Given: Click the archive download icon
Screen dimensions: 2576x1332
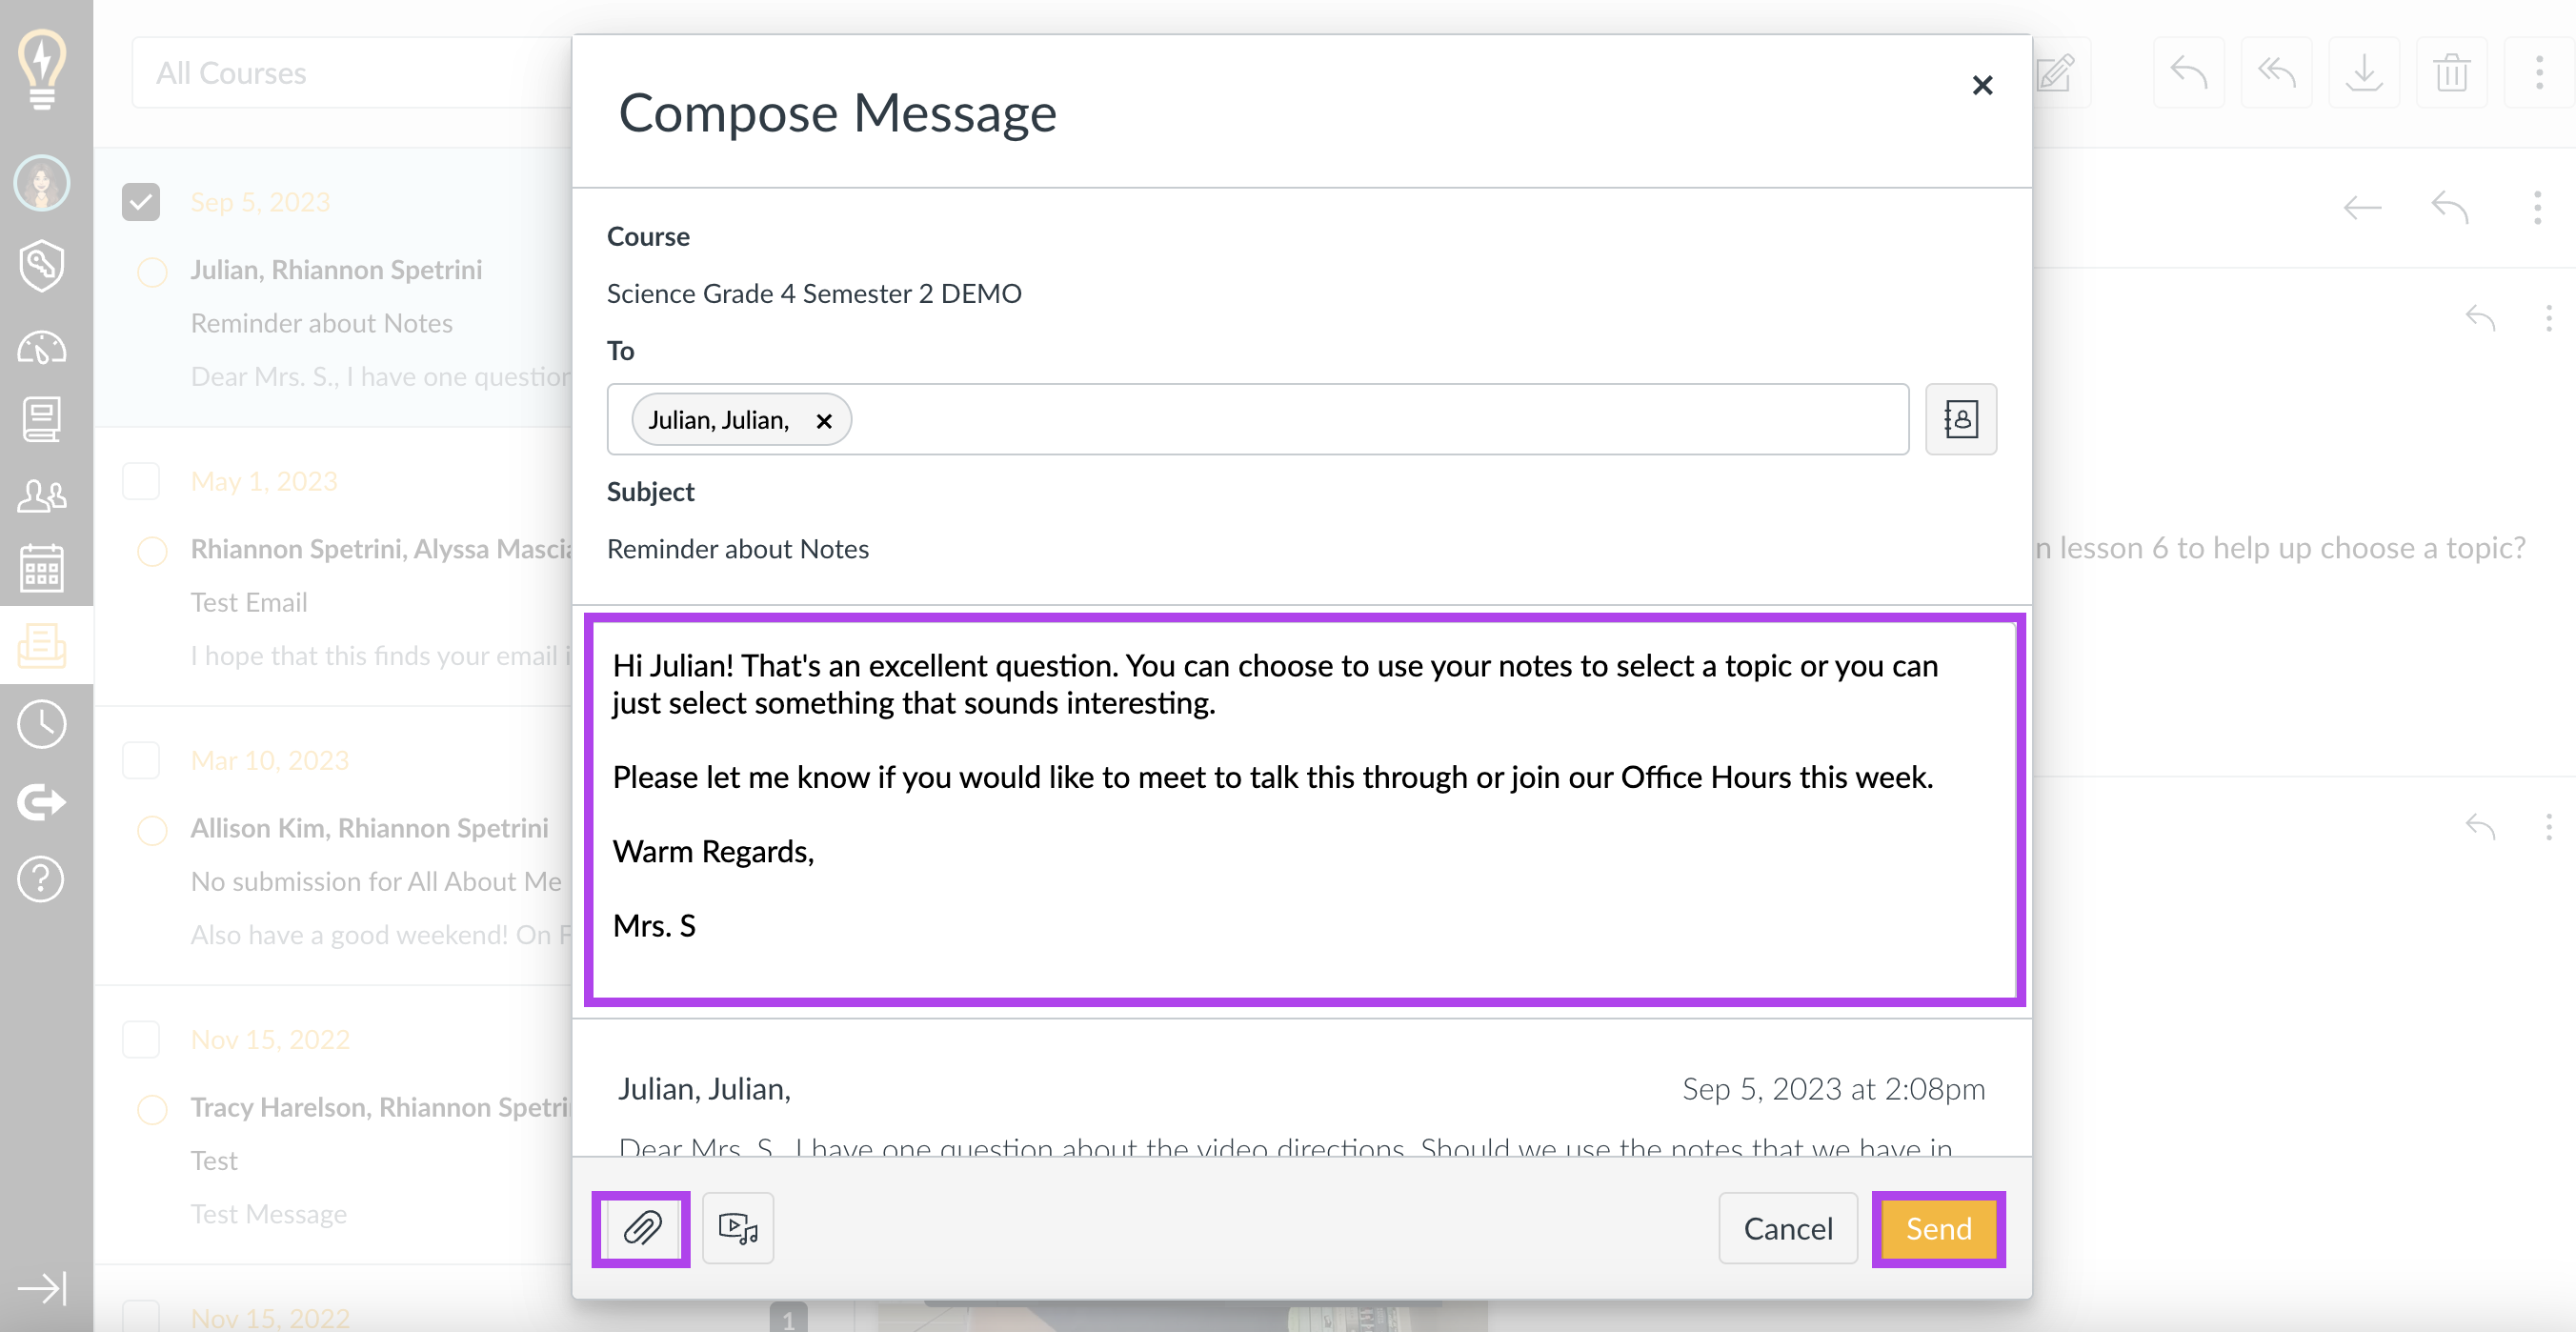Looking at the screenshot, I should (x=2364, y=72).
